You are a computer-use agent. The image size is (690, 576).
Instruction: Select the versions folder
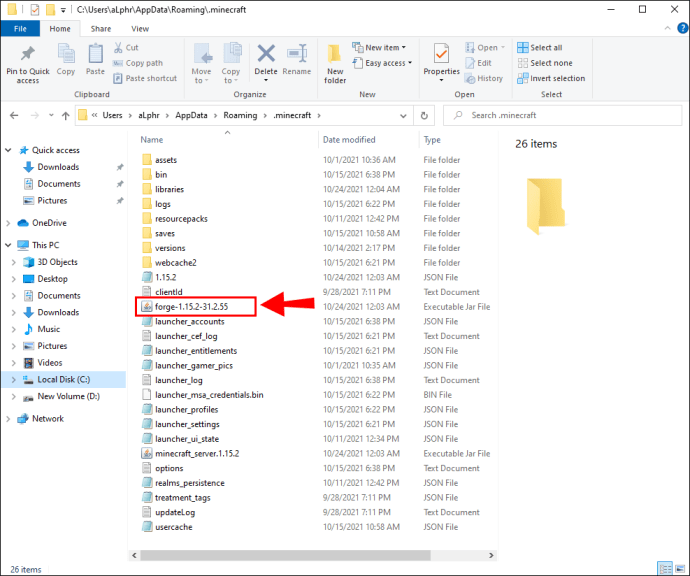tap(170, 248)
